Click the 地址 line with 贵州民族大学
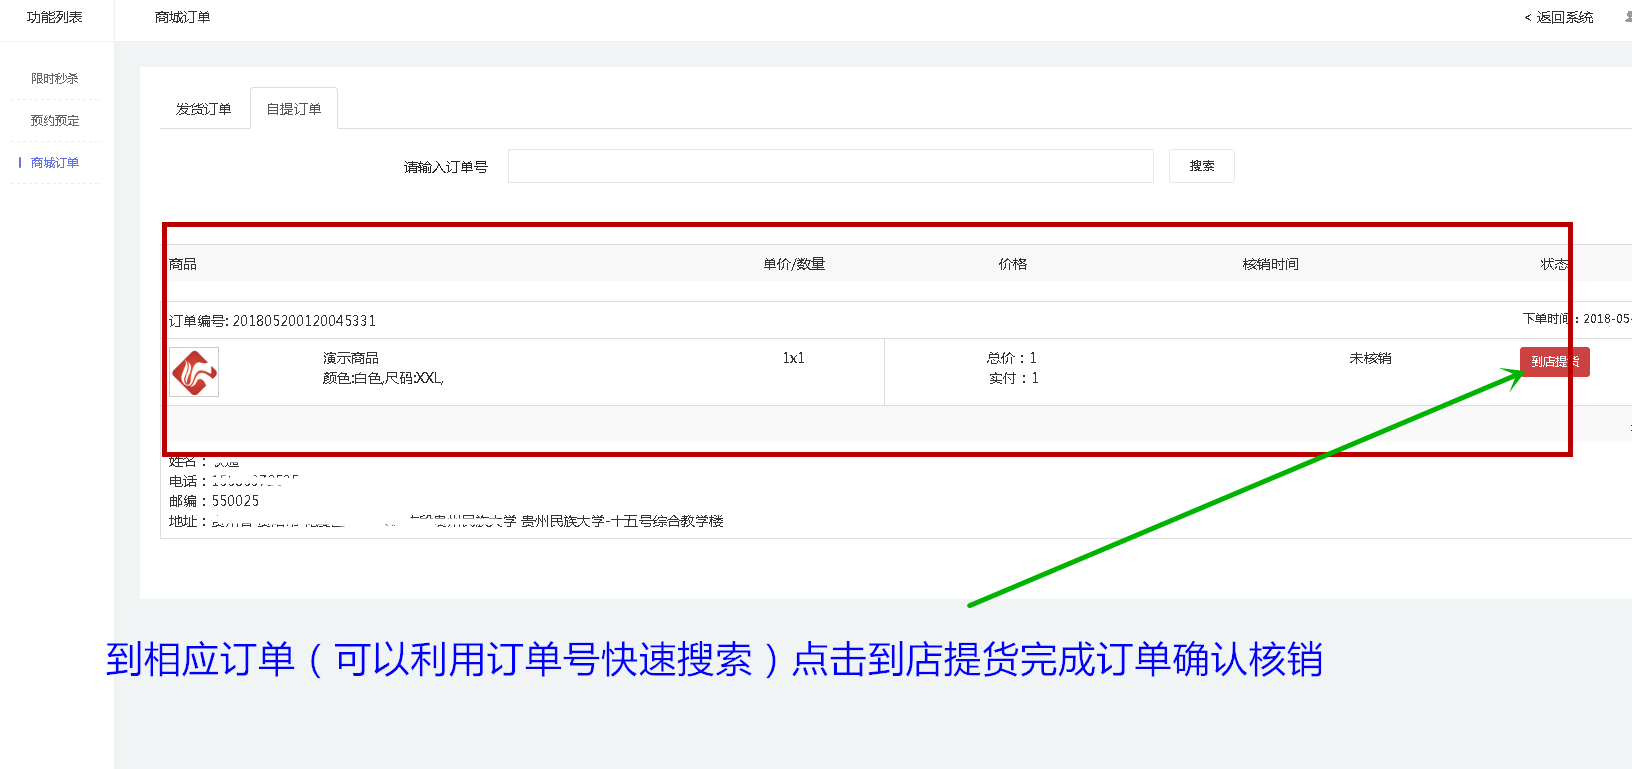 point(446,521)
